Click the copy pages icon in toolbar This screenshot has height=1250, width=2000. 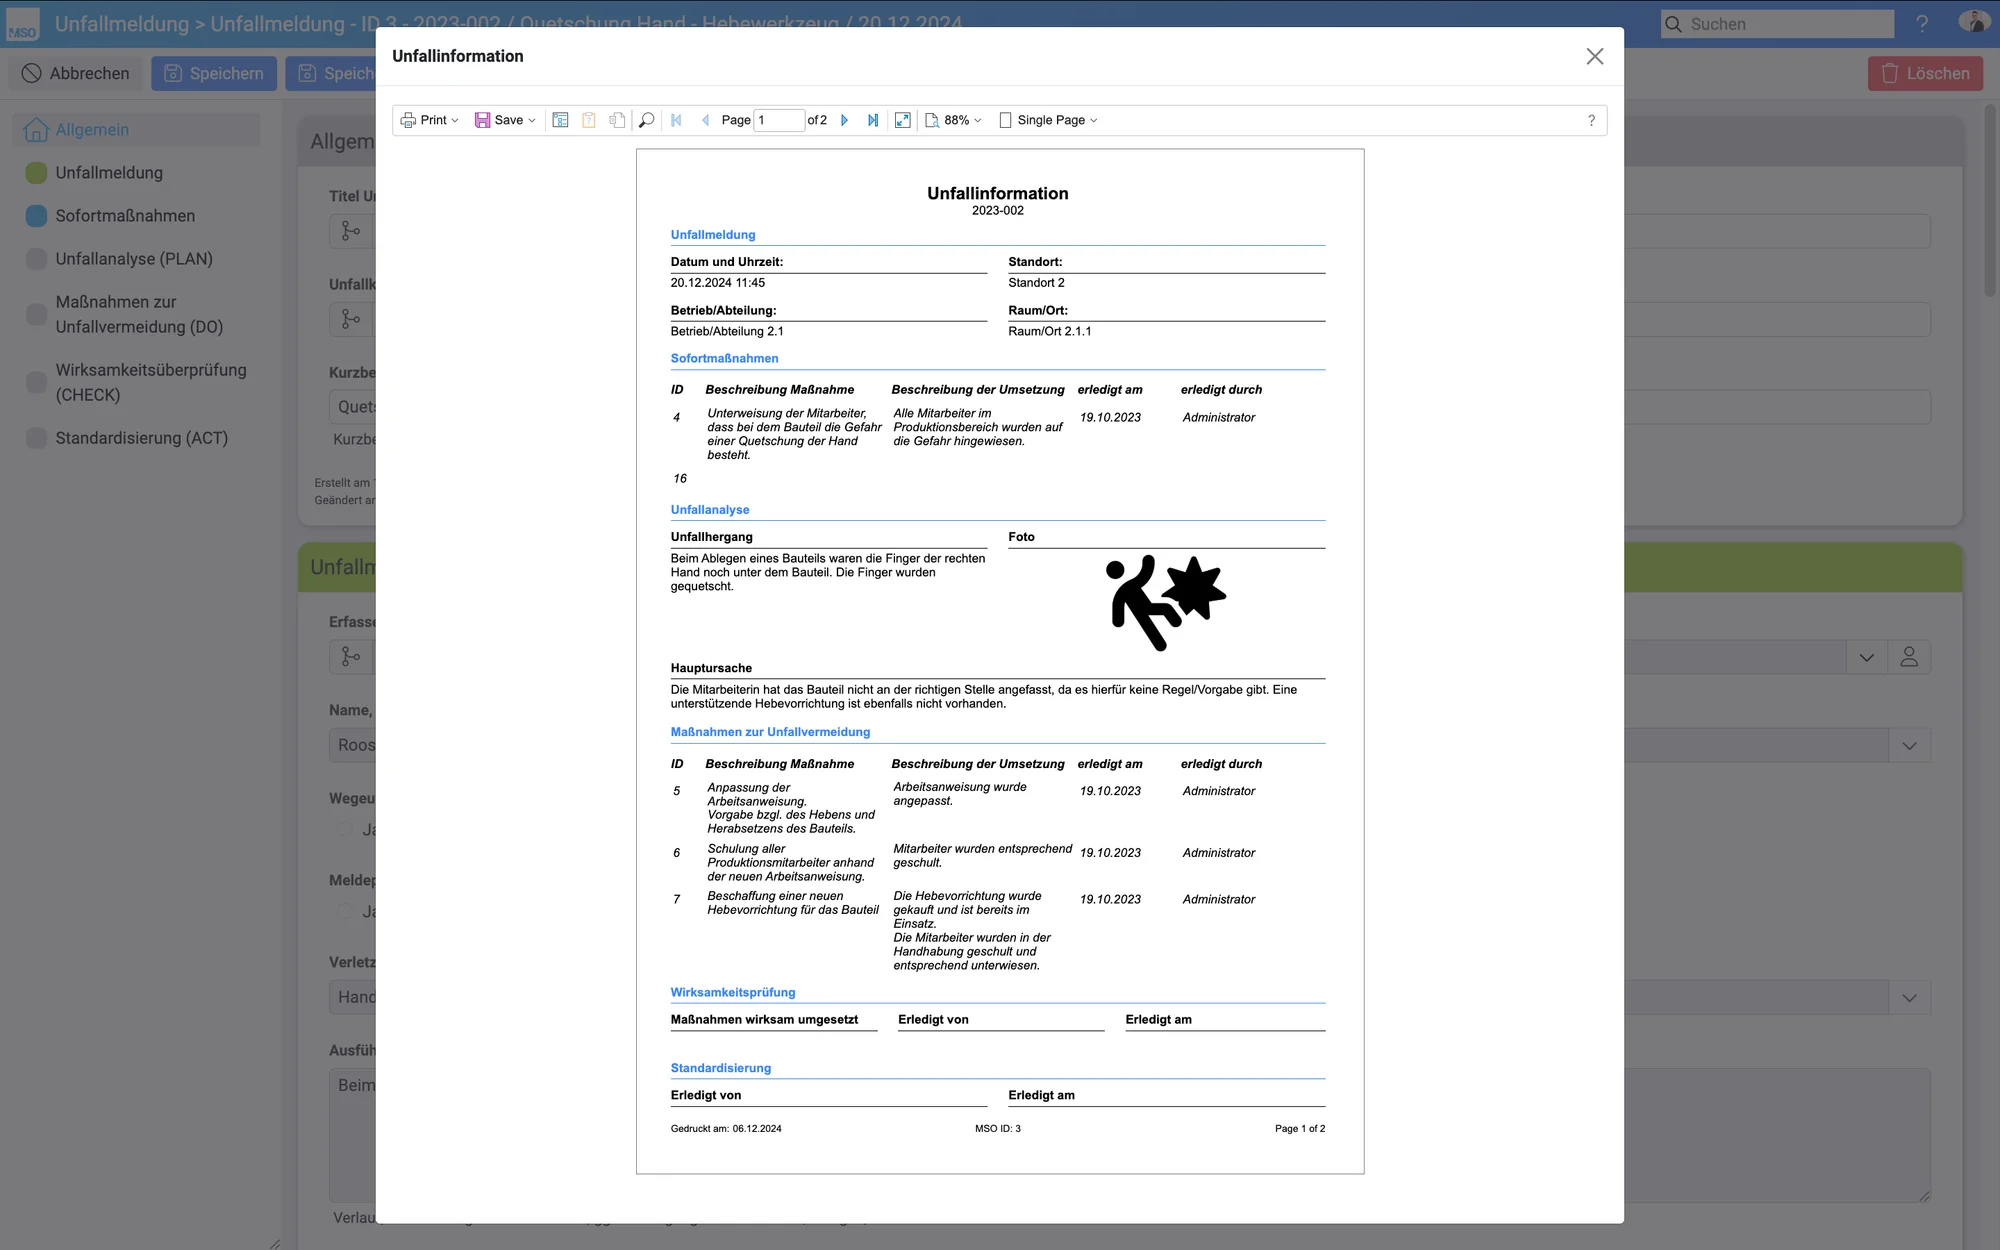tap(617, 120)
